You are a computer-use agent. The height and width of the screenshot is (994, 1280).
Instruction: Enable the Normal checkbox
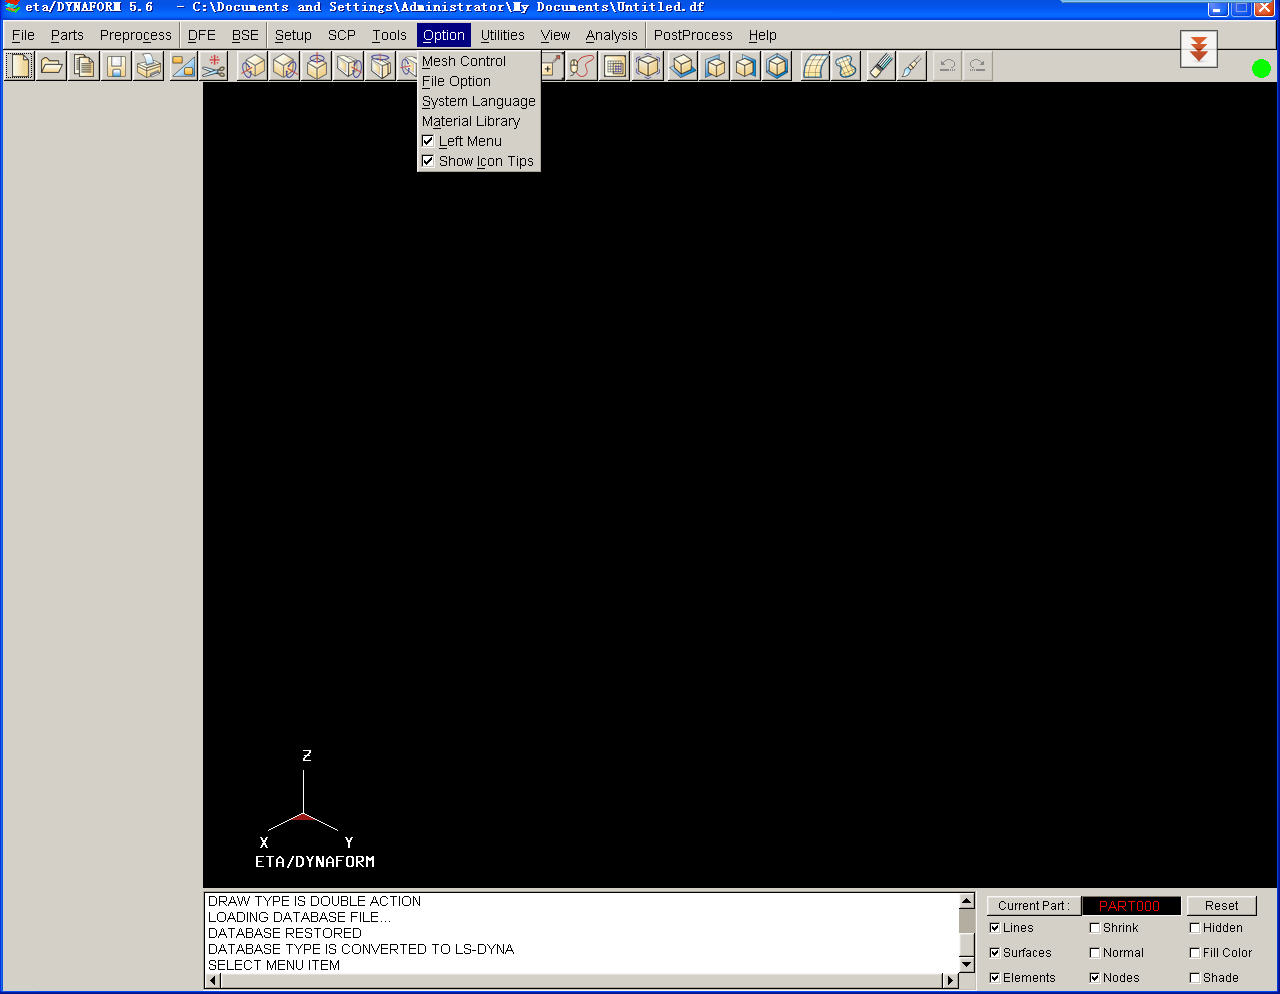click(x=1095, y=953)
